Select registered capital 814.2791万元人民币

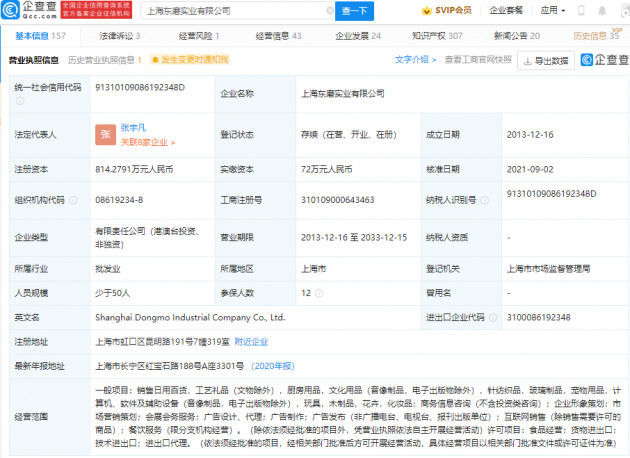click(134, 169)
